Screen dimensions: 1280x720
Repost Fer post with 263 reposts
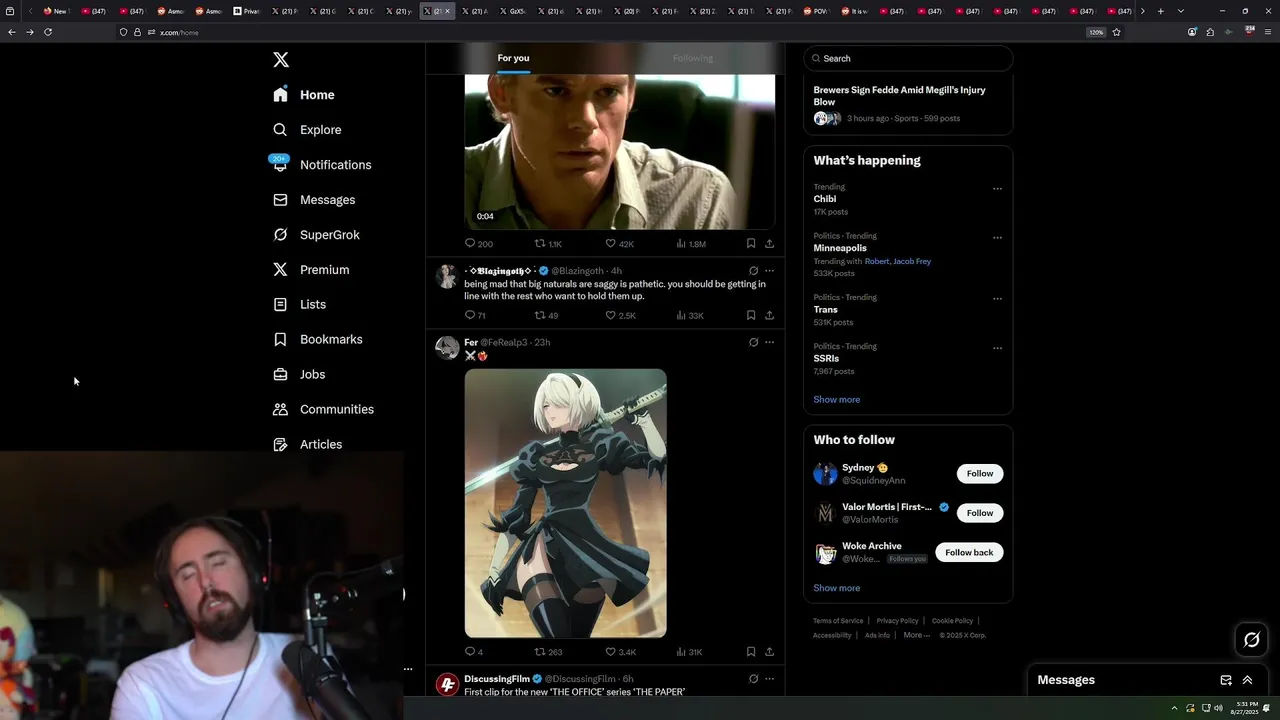(548, 652)
